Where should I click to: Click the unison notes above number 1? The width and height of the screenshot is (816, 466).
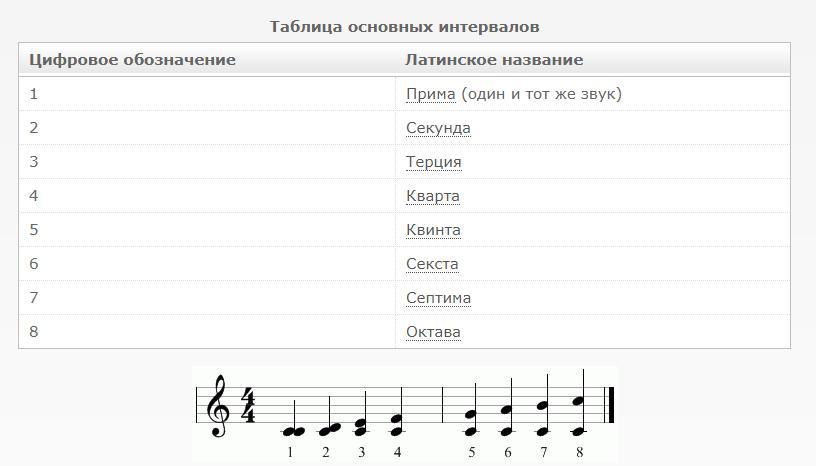click(293, 432)
